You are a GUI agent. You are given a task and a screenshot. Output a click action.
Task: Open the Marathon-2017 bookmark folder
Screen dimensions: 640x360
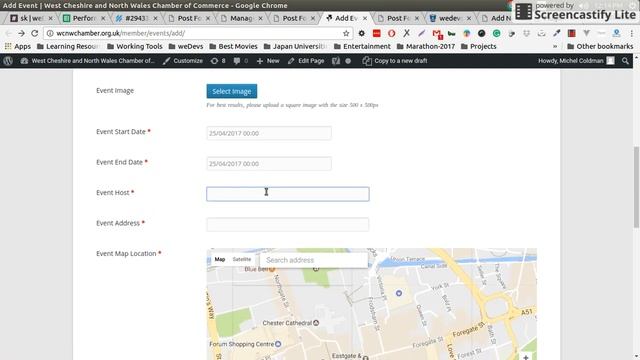426,47
